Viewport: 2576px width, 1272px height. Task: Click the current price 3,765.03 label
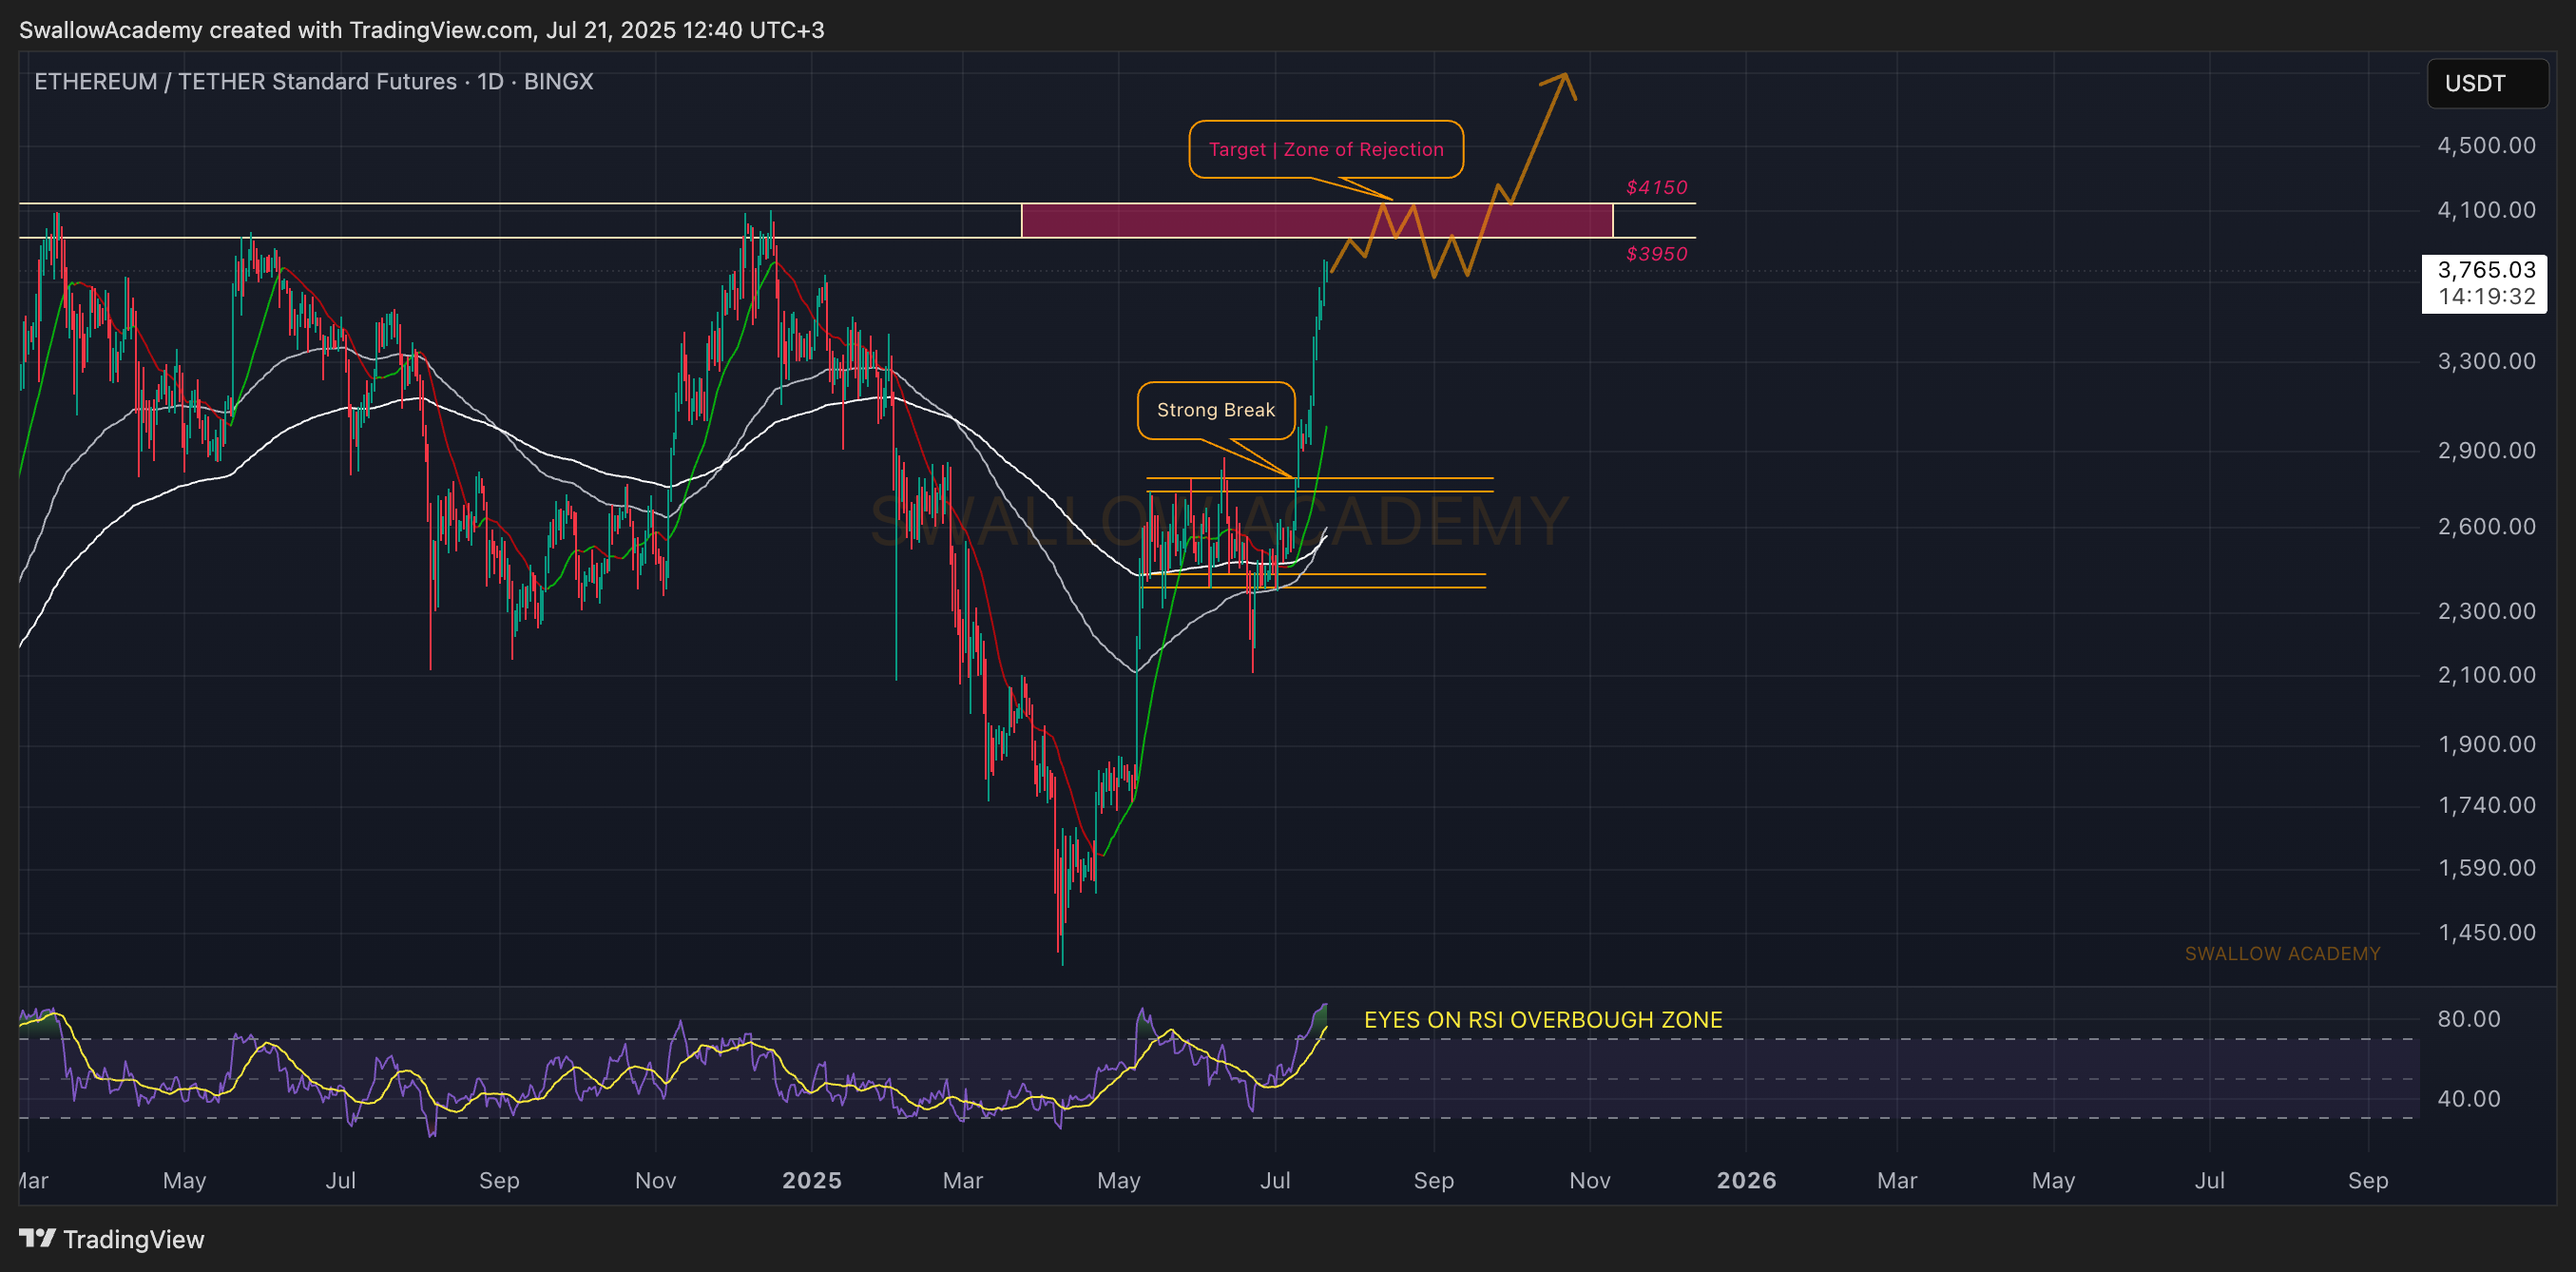tap(2486, 270)
